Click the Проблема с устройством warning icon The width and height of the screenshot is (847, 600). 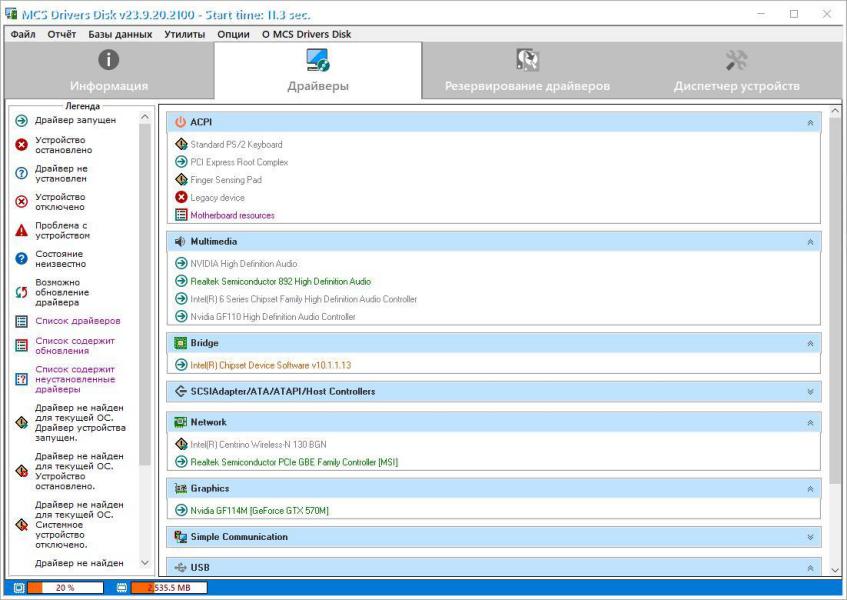pyautogui.click(x=22, y=231)
